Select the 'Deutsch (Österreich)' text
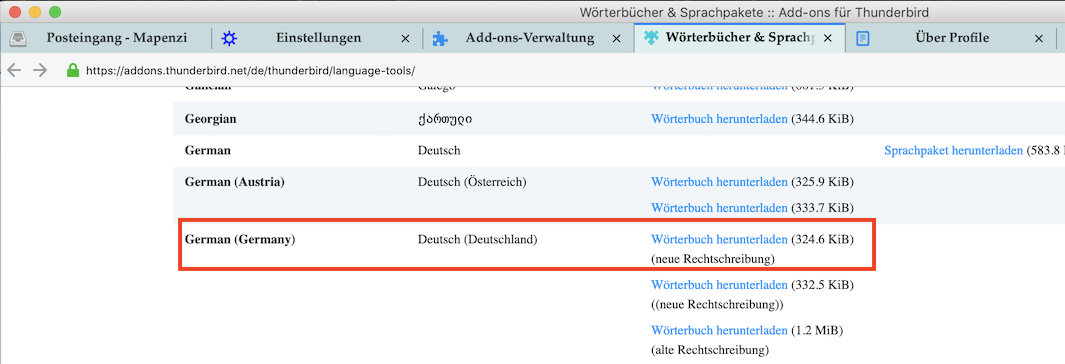1065x364 pixels. 473,182
